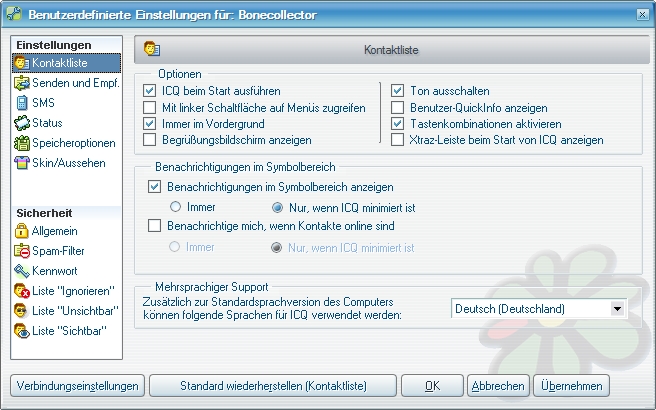Enable Benutzer-QuickInfo anzeigen

[397, 108]
